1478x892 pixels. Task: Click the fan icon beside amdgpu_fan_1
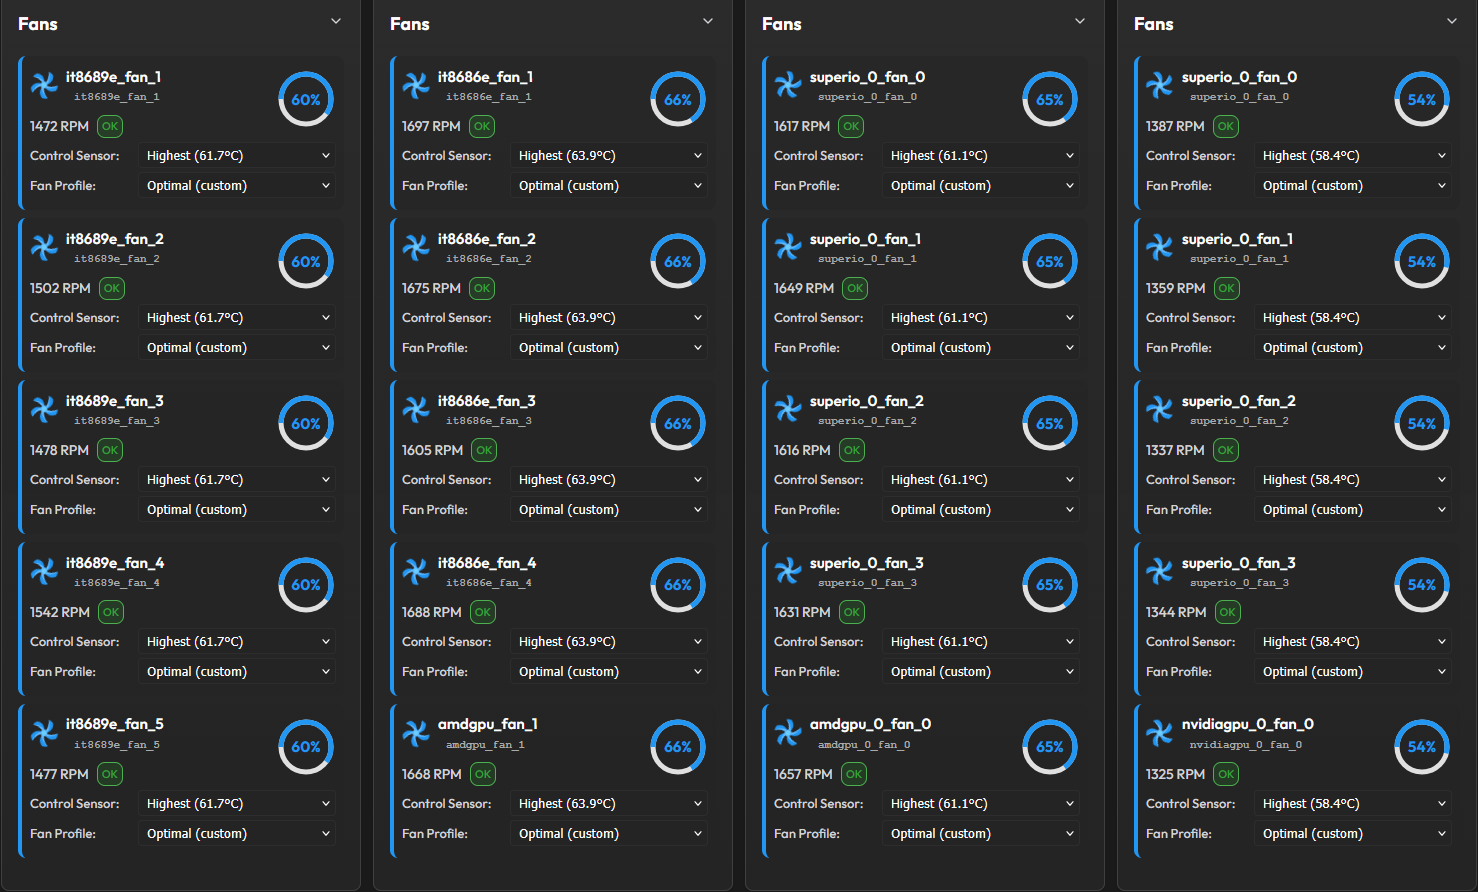[x=416, y=733]
